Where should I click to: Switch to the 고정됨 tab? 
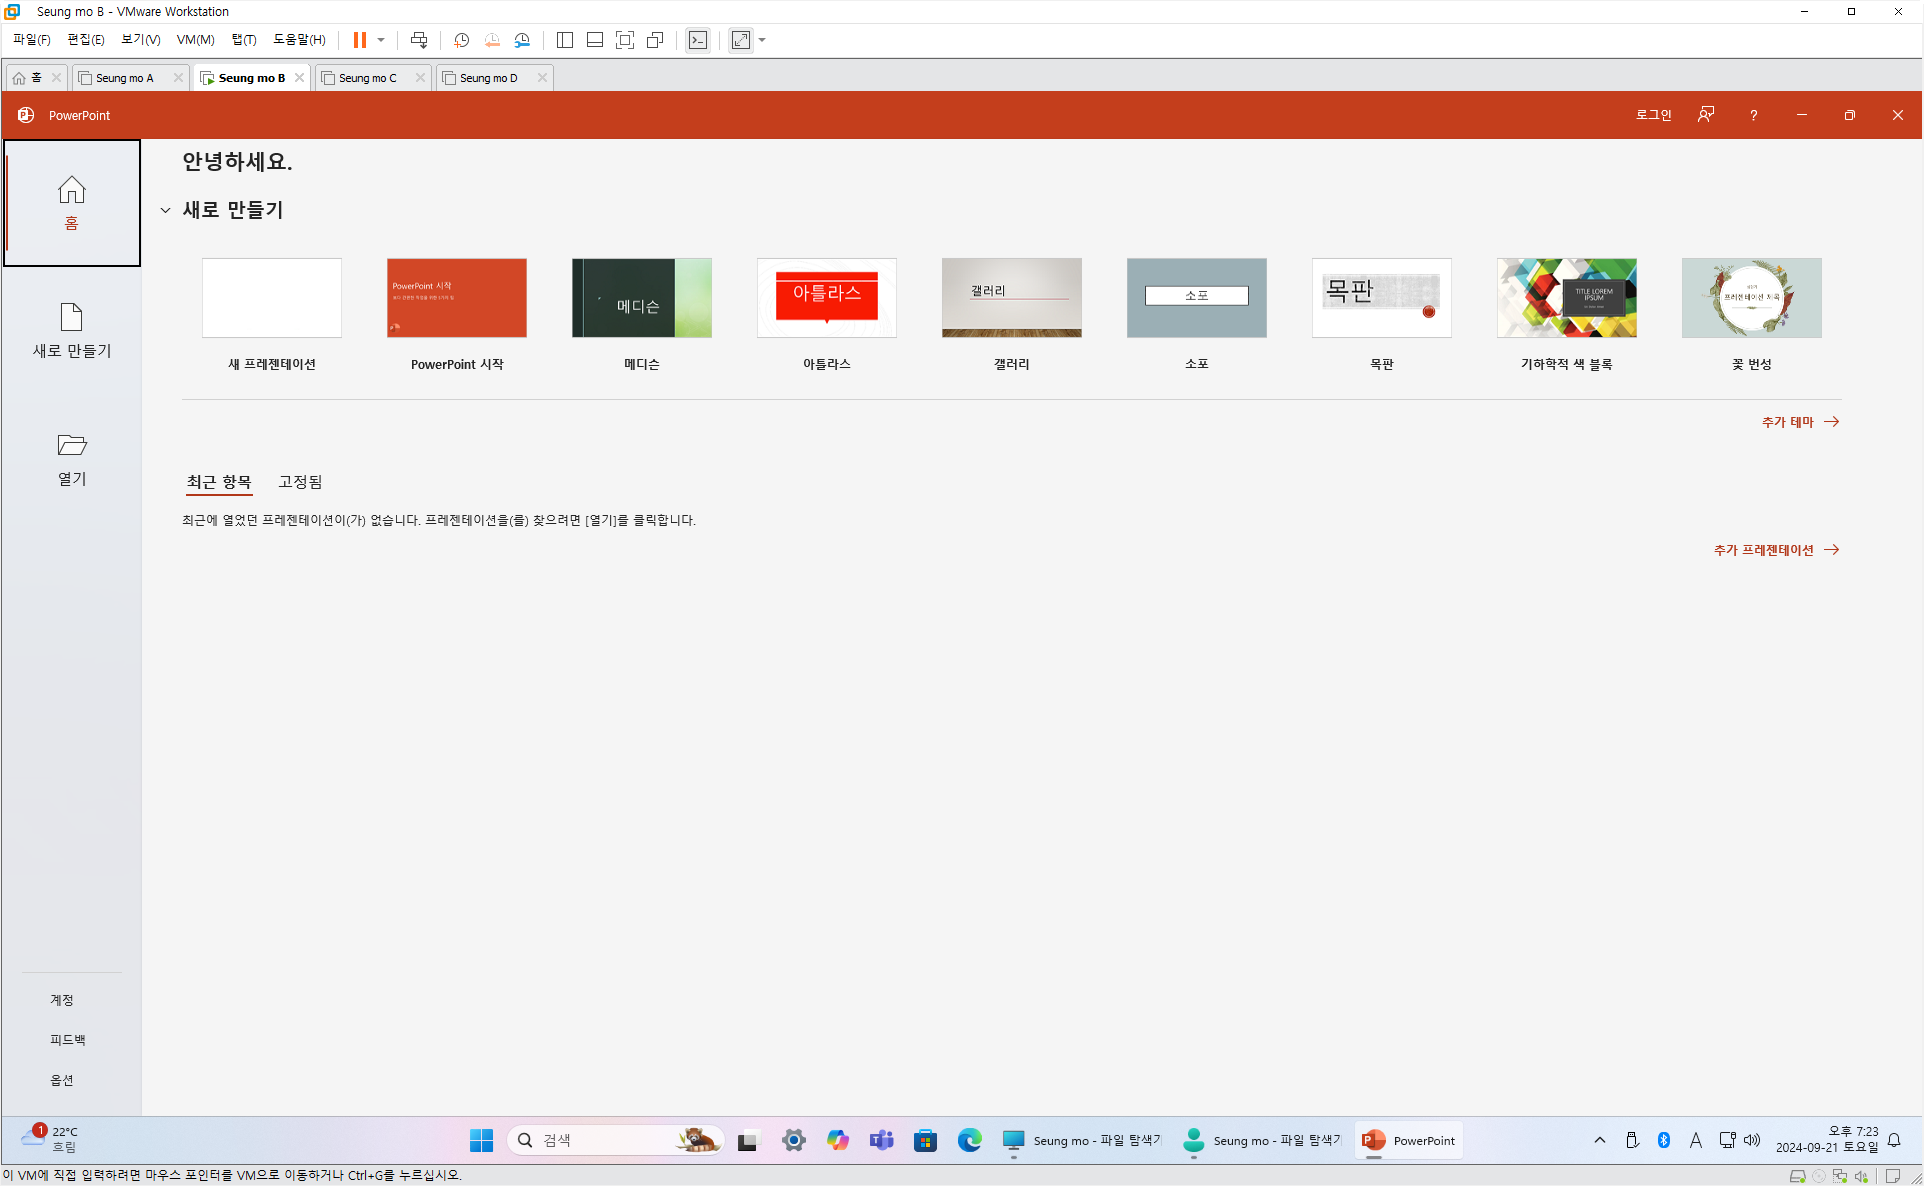point(300,482)
